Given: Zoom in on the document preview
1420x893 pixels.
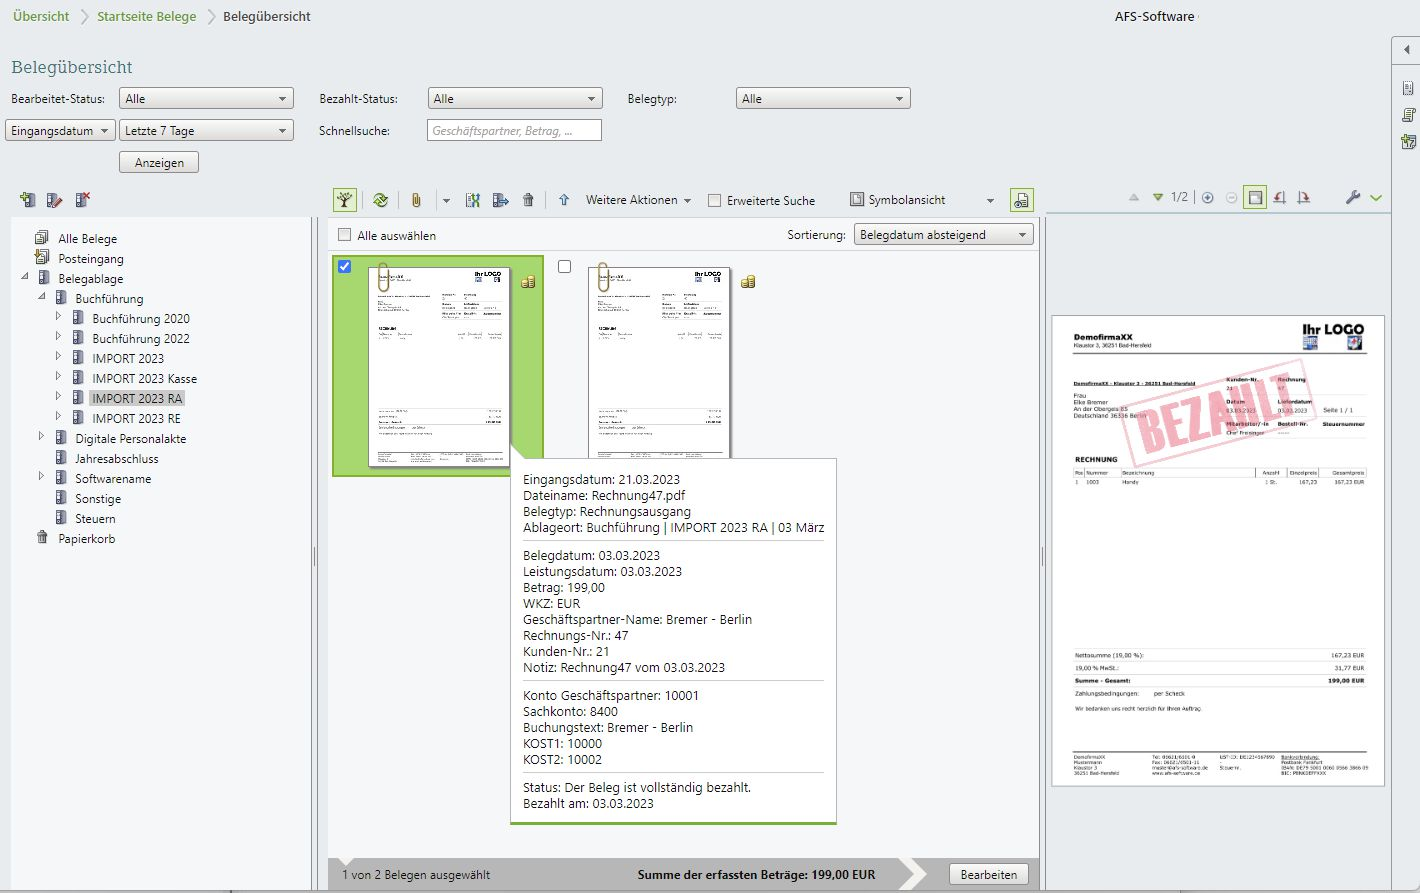Looking at the screenshot, I should tap(1208, 198).
